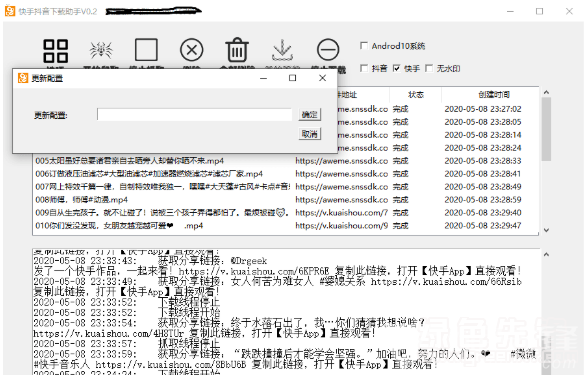Image resolution: width=587 pixels, height=377 pixels.
Task: Click the aweme address cell in 23:28:41 row
Action: [341, 174]
